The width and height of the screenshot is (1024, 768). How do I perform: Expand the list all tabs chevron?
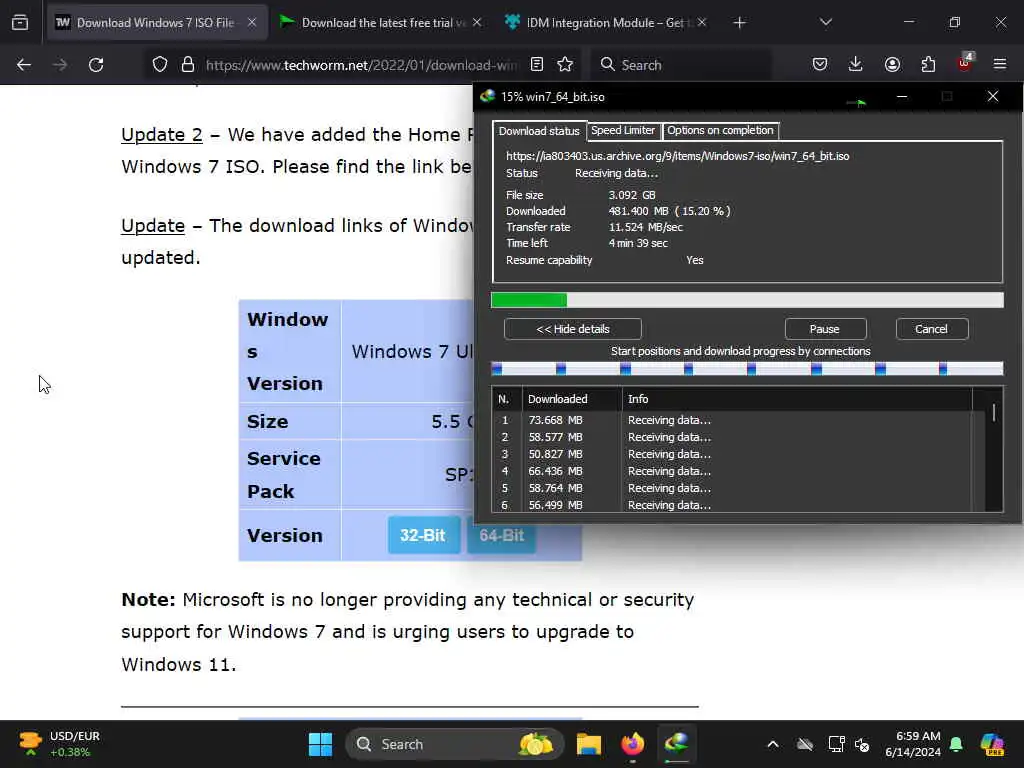826,23
